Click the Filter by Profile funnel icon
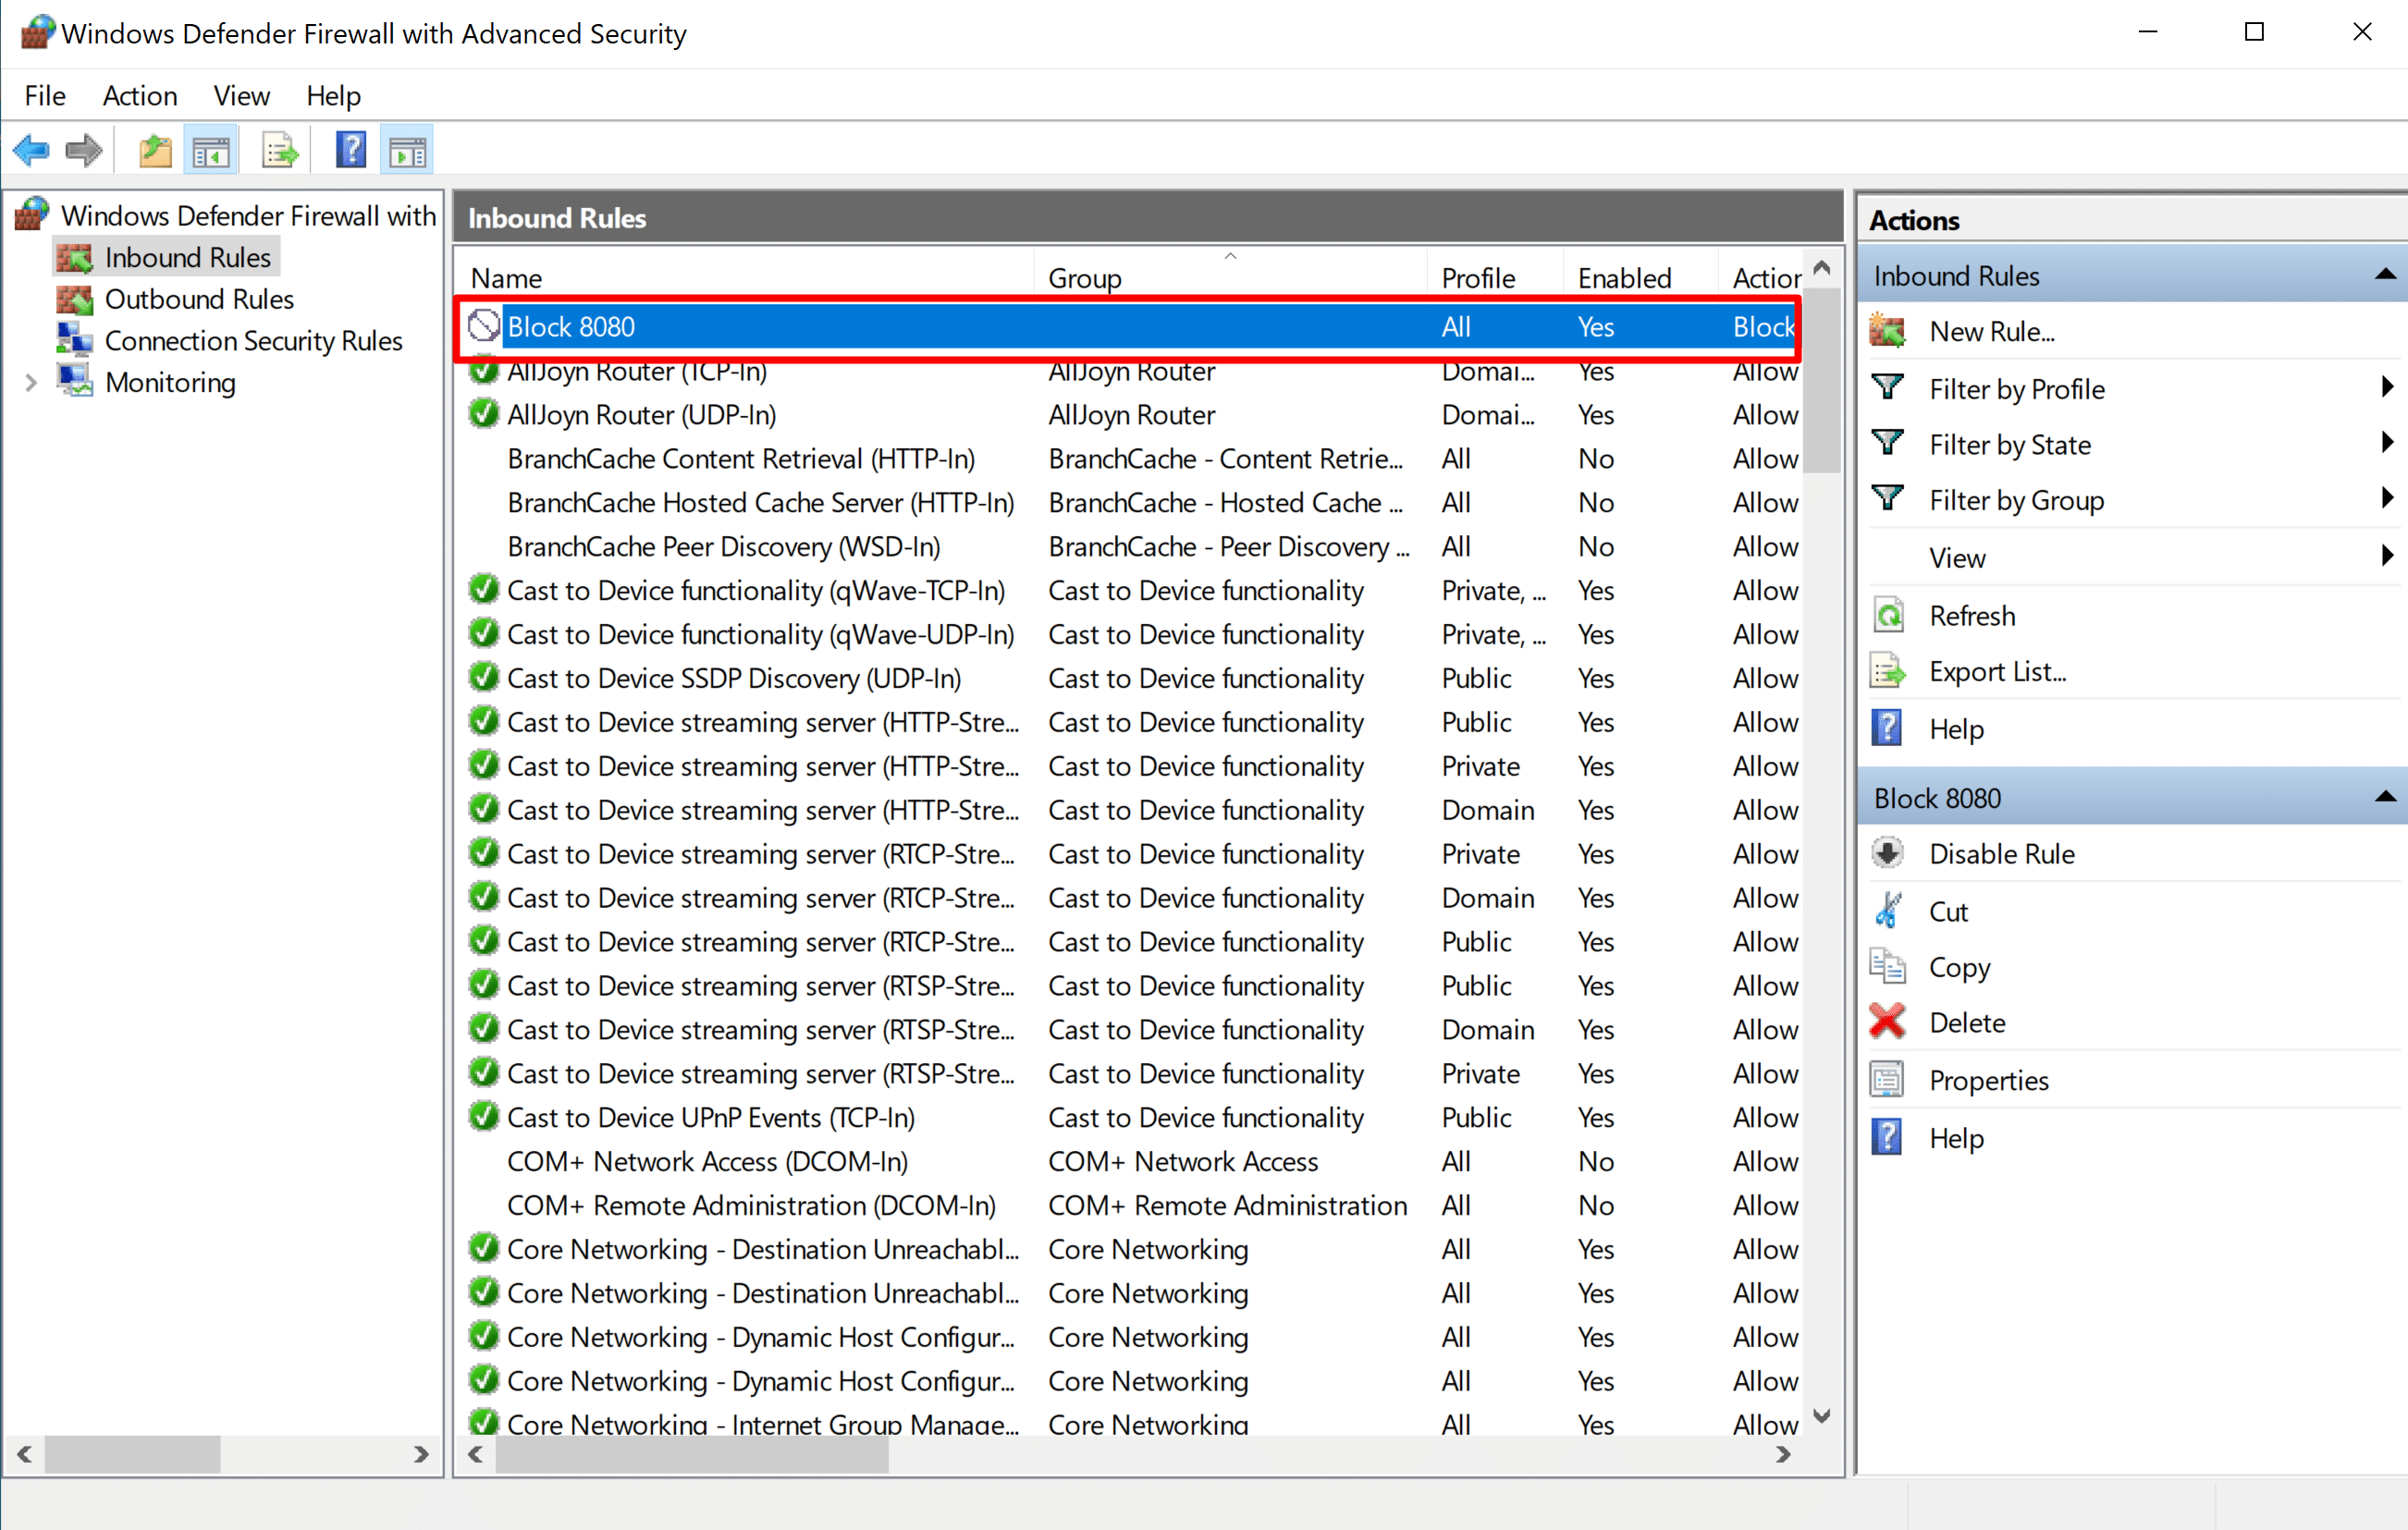Image resolution: width=2408 pixels, height=1530 pixels. (x=1888, y=387)
